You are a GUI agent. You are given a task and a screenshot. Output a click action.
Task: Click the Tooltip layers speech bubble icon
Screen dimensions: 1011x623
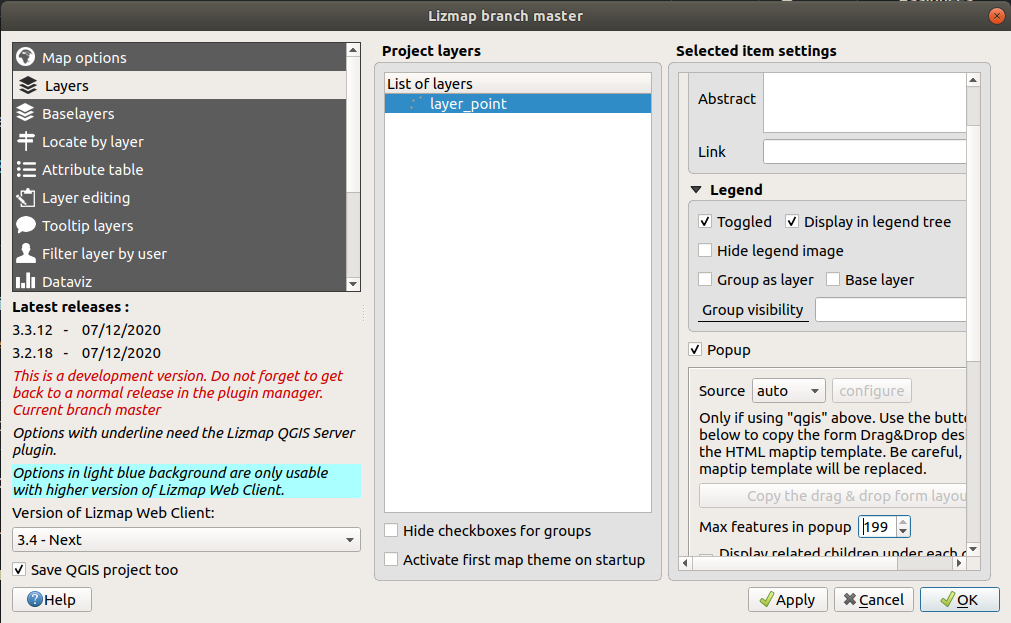coord(26,225)
